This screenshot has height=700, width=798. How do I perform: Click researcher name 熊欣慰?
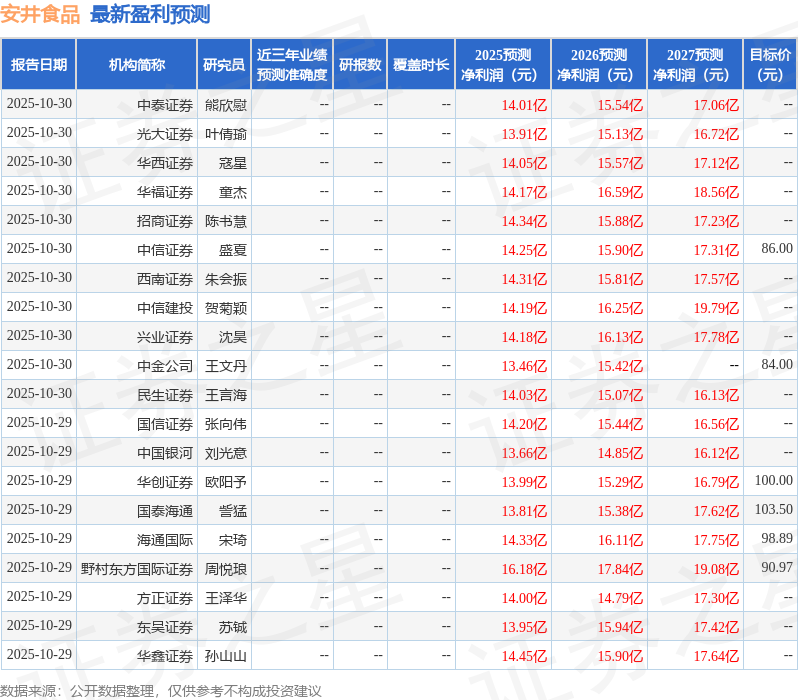click(226, 105)
